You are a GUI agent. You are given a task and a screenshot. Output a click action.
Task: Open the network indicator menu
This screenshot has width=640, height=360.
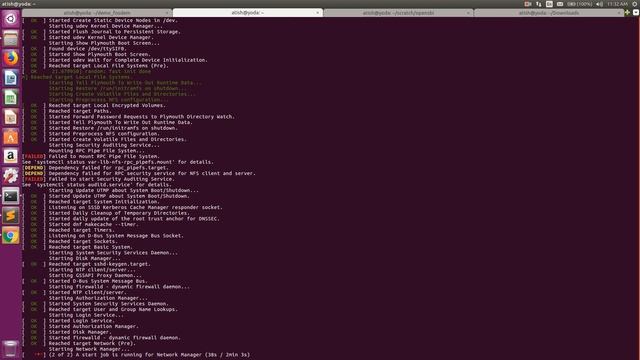[x=539, y=4]
